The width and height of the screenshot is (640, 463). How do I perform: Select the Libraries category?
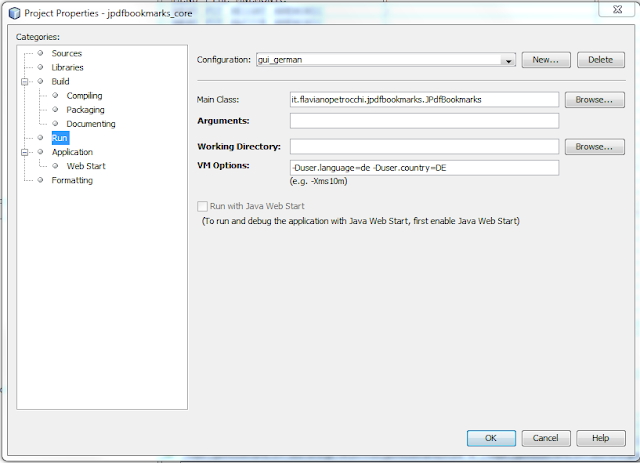click(67, 67)
